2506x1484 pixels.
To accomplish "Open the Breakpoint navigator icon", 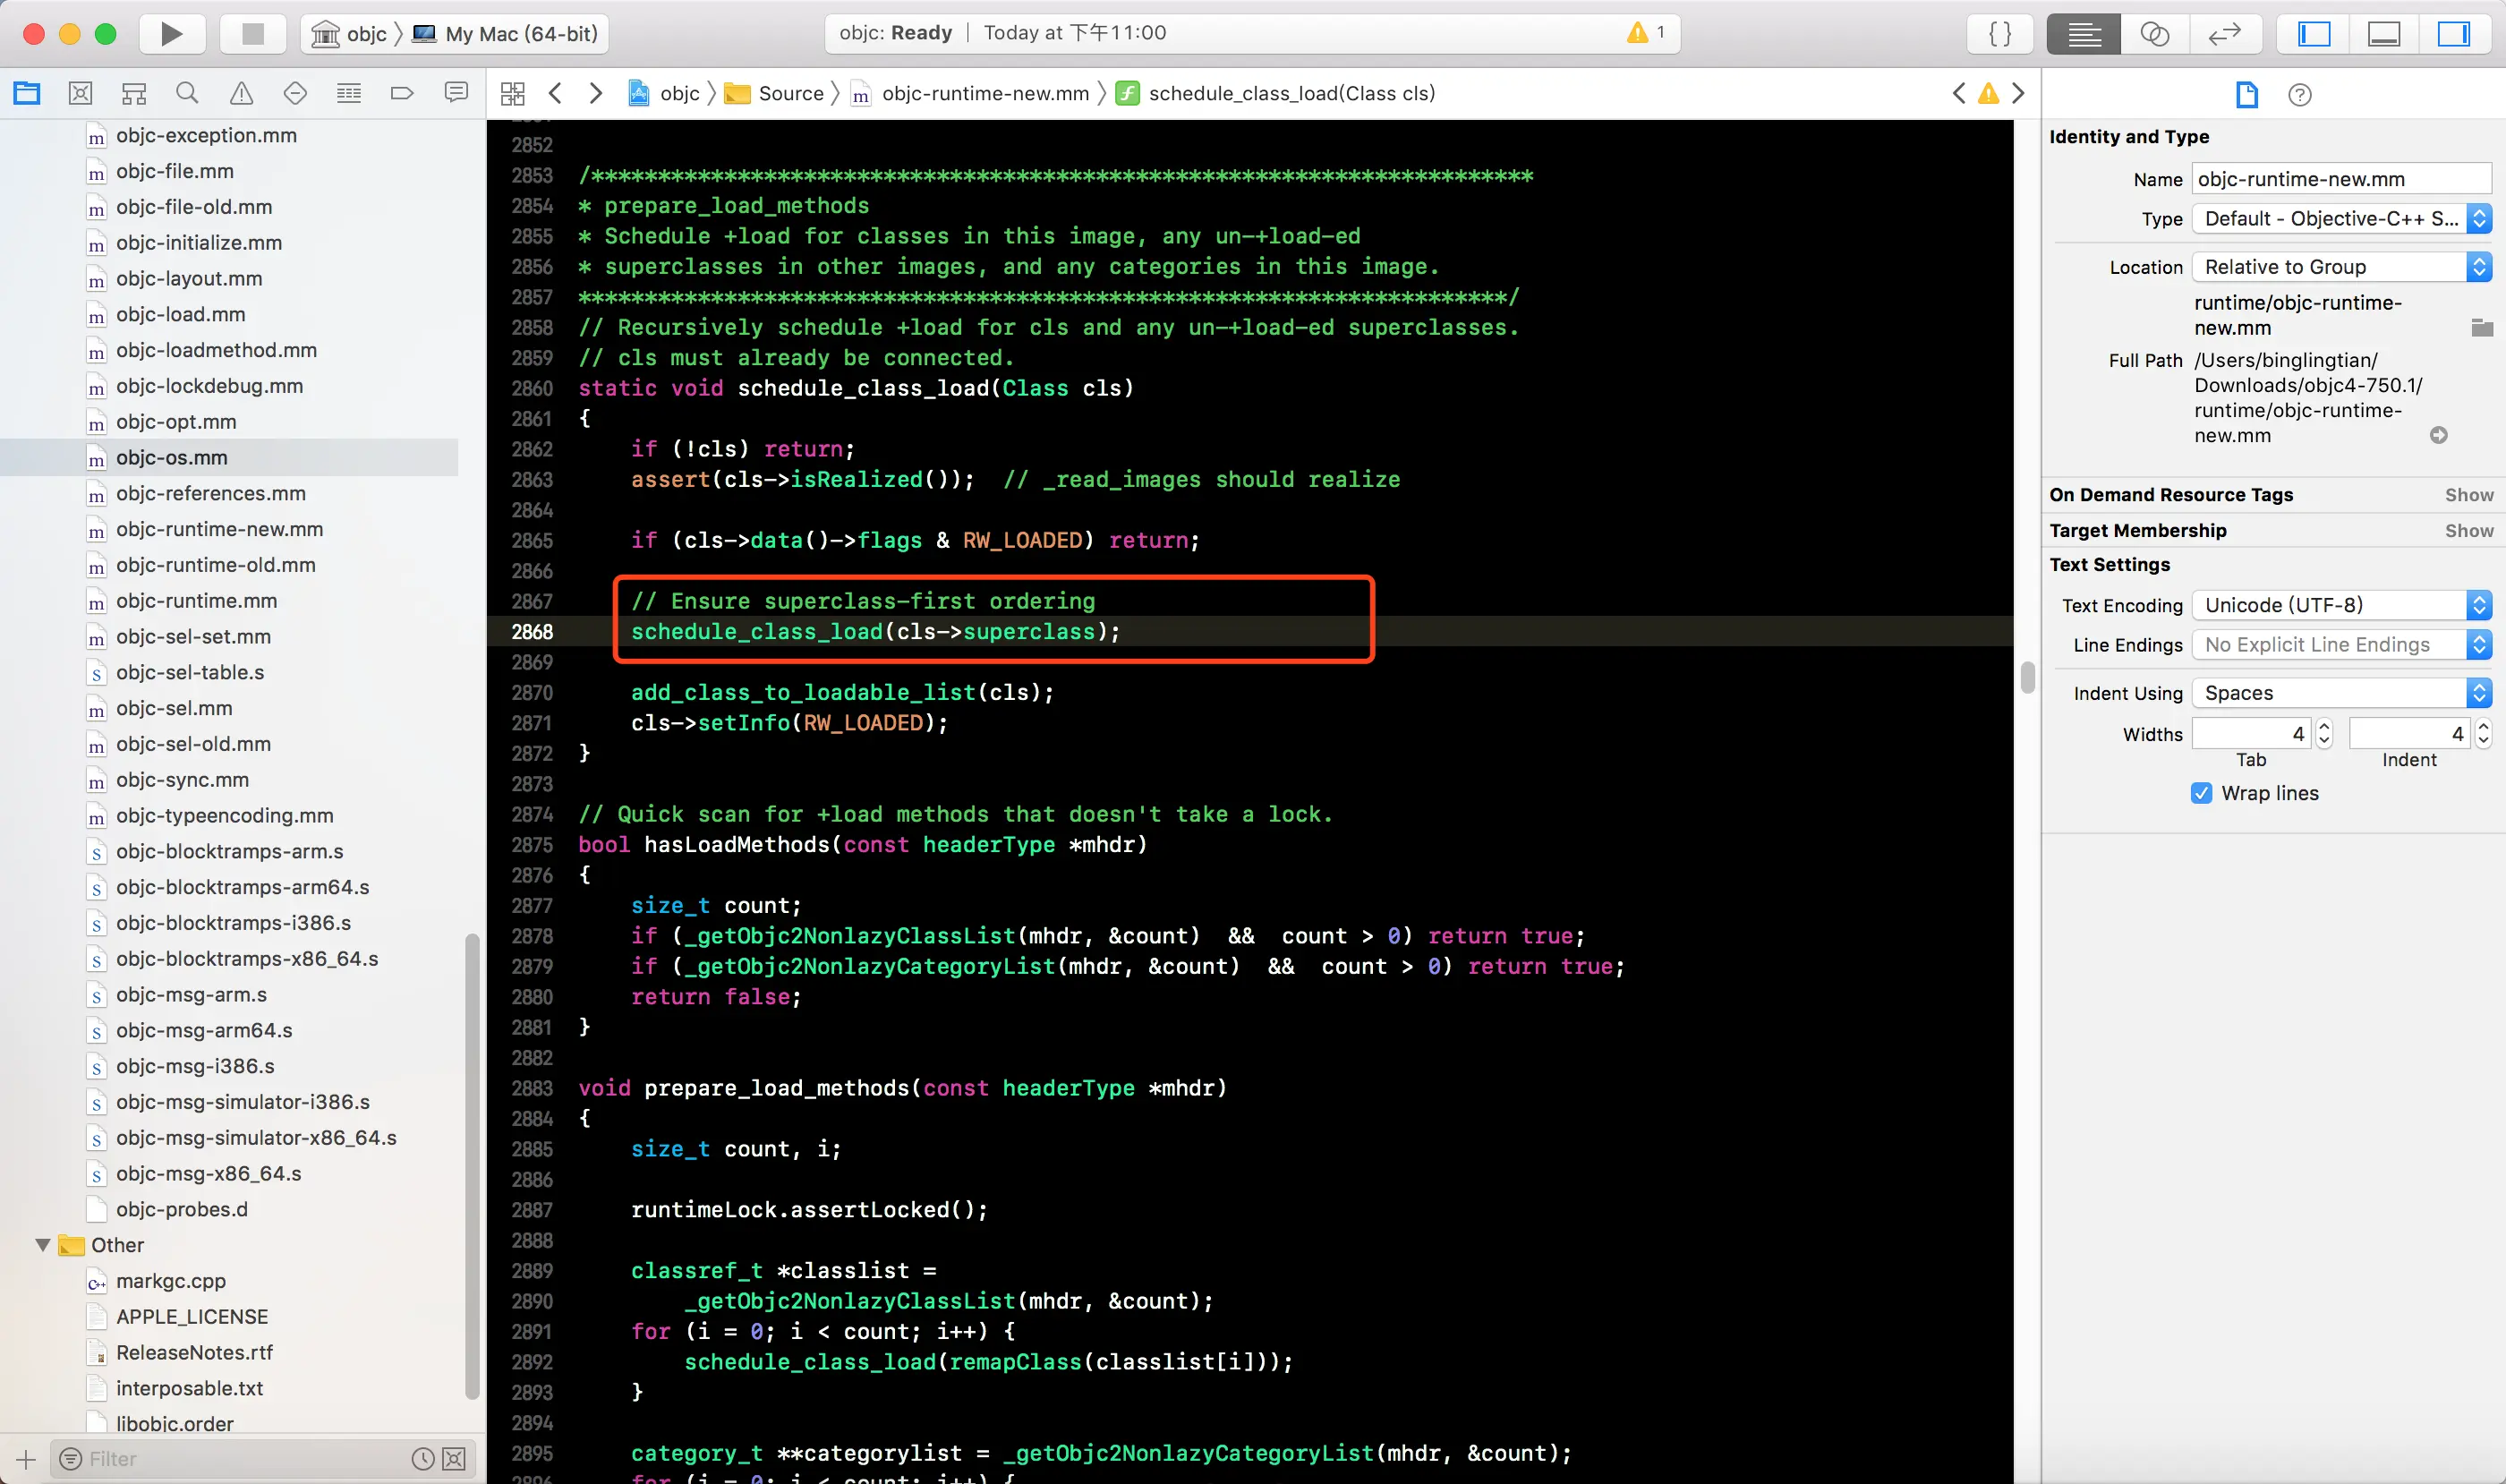I will [402, 93].
